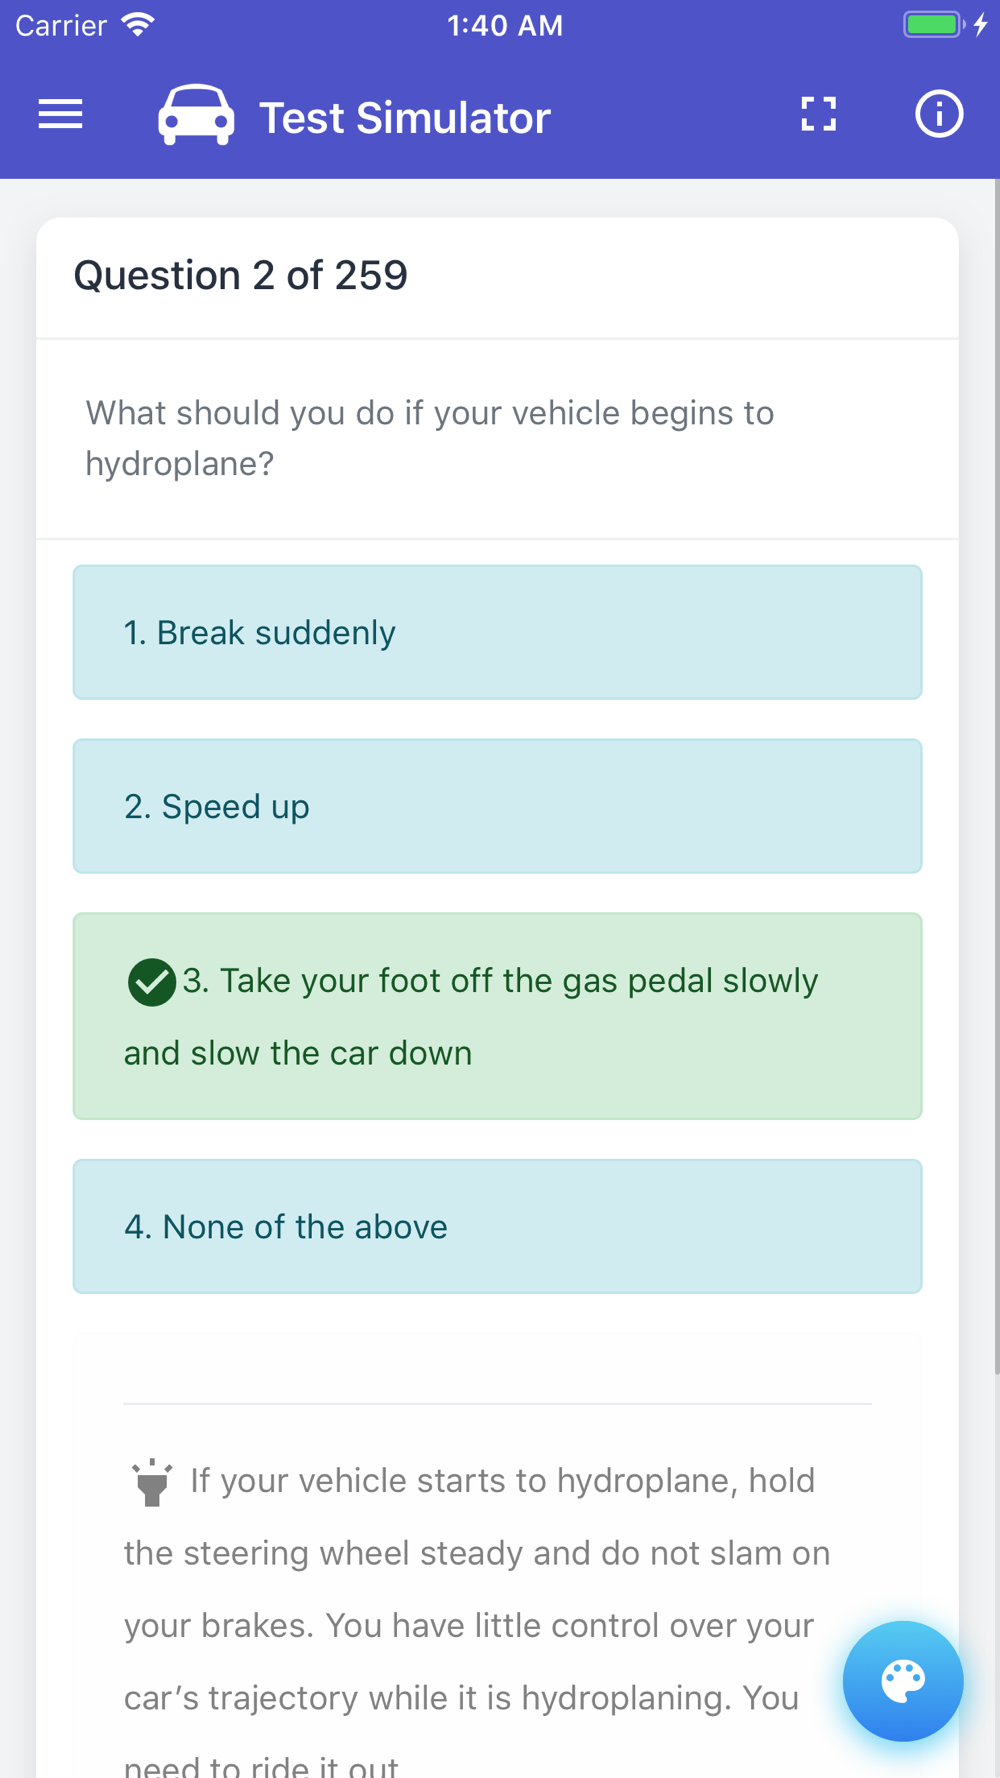
Task: Open the info circle icon
Action: pos(938,114)
